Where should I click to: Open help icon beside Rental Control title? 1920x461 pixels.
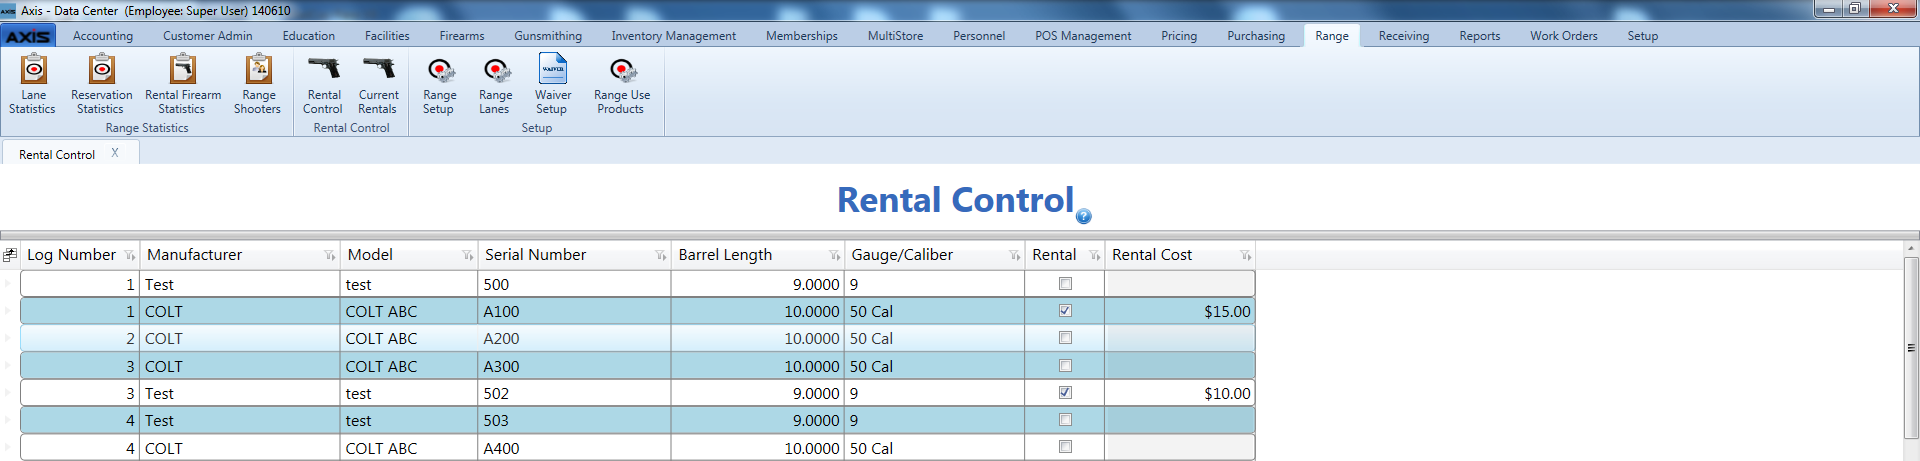click(x=1084, y=216)
